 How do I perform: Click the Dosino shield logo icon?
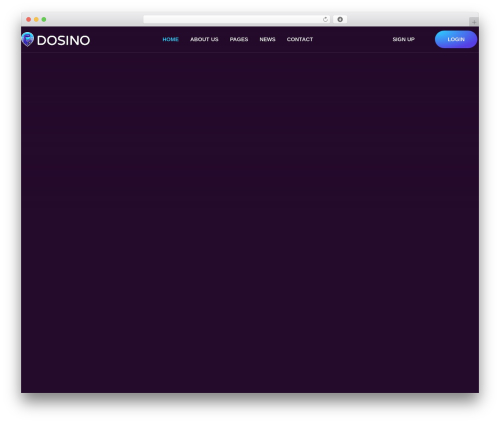[x=28, y=39]
